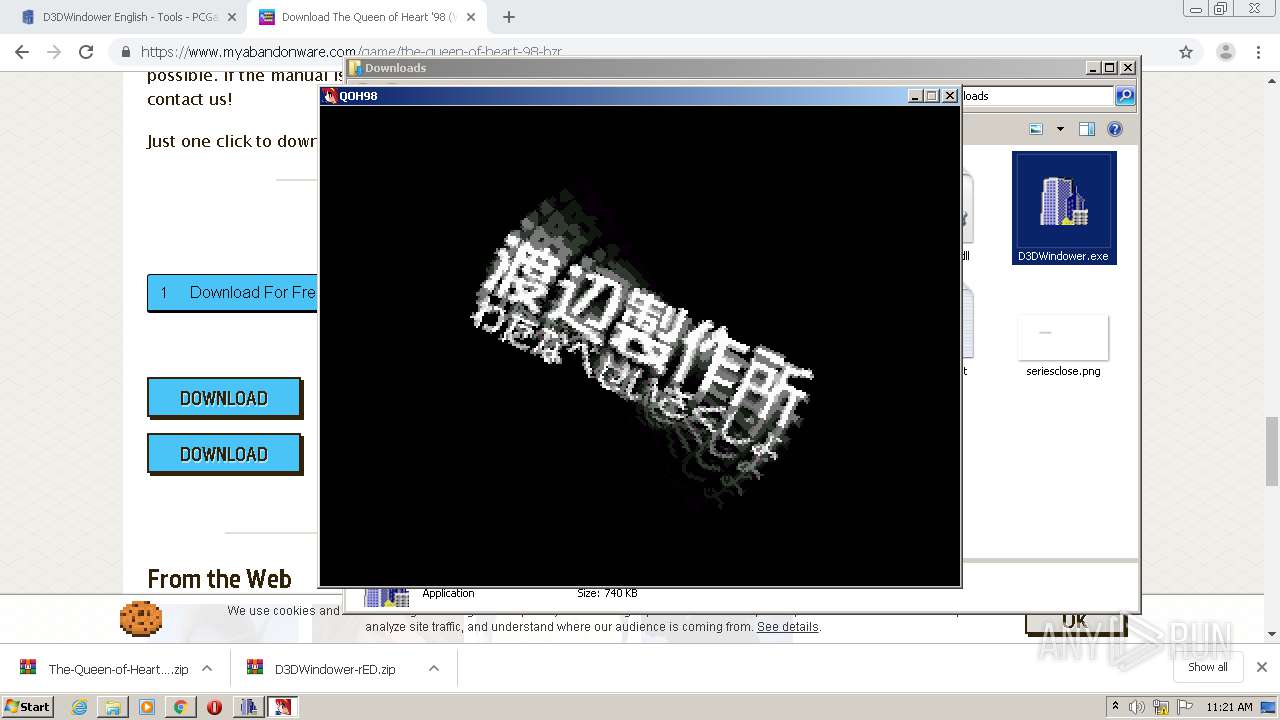Open a new Chrome tab
This screenshot has width=1280, height=720.
tap(509, 17)
